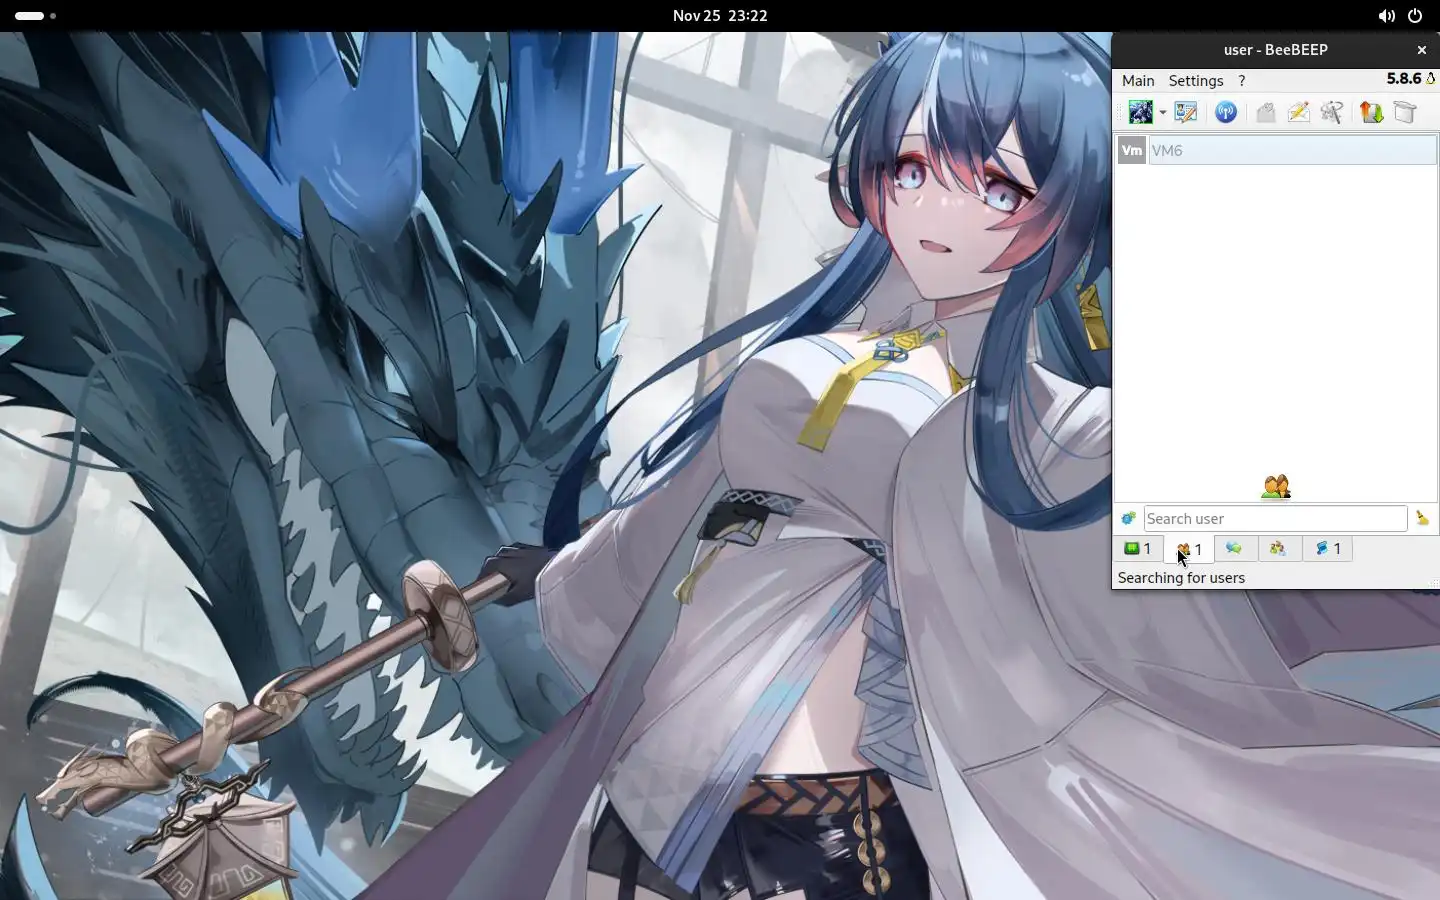Click the greyed magic wand icon
Viewport: 1440px width, 900px height.
point(1331,112)
